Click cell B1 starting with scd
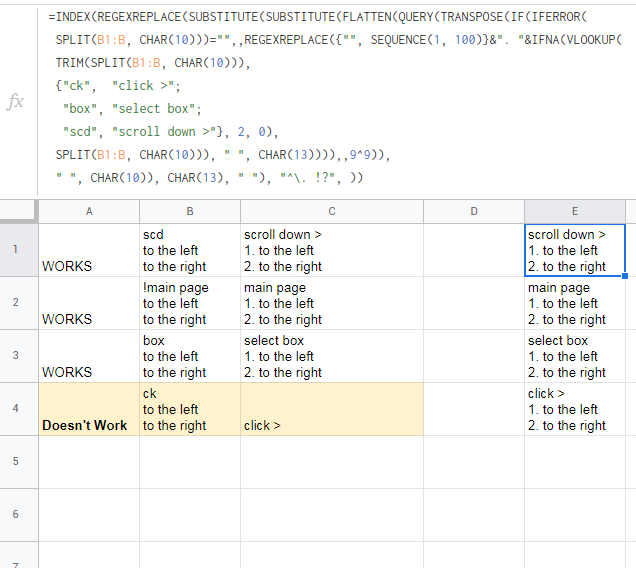 [x=190, y=250]
